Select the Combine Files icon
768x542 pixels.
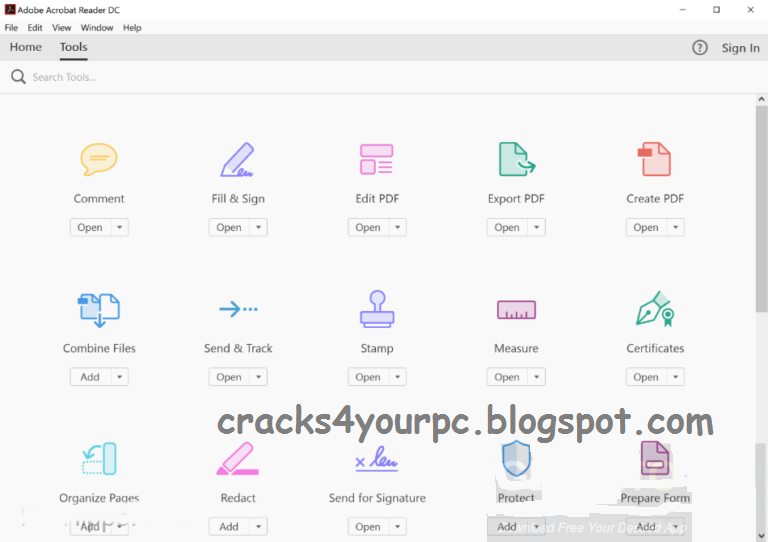99,310
